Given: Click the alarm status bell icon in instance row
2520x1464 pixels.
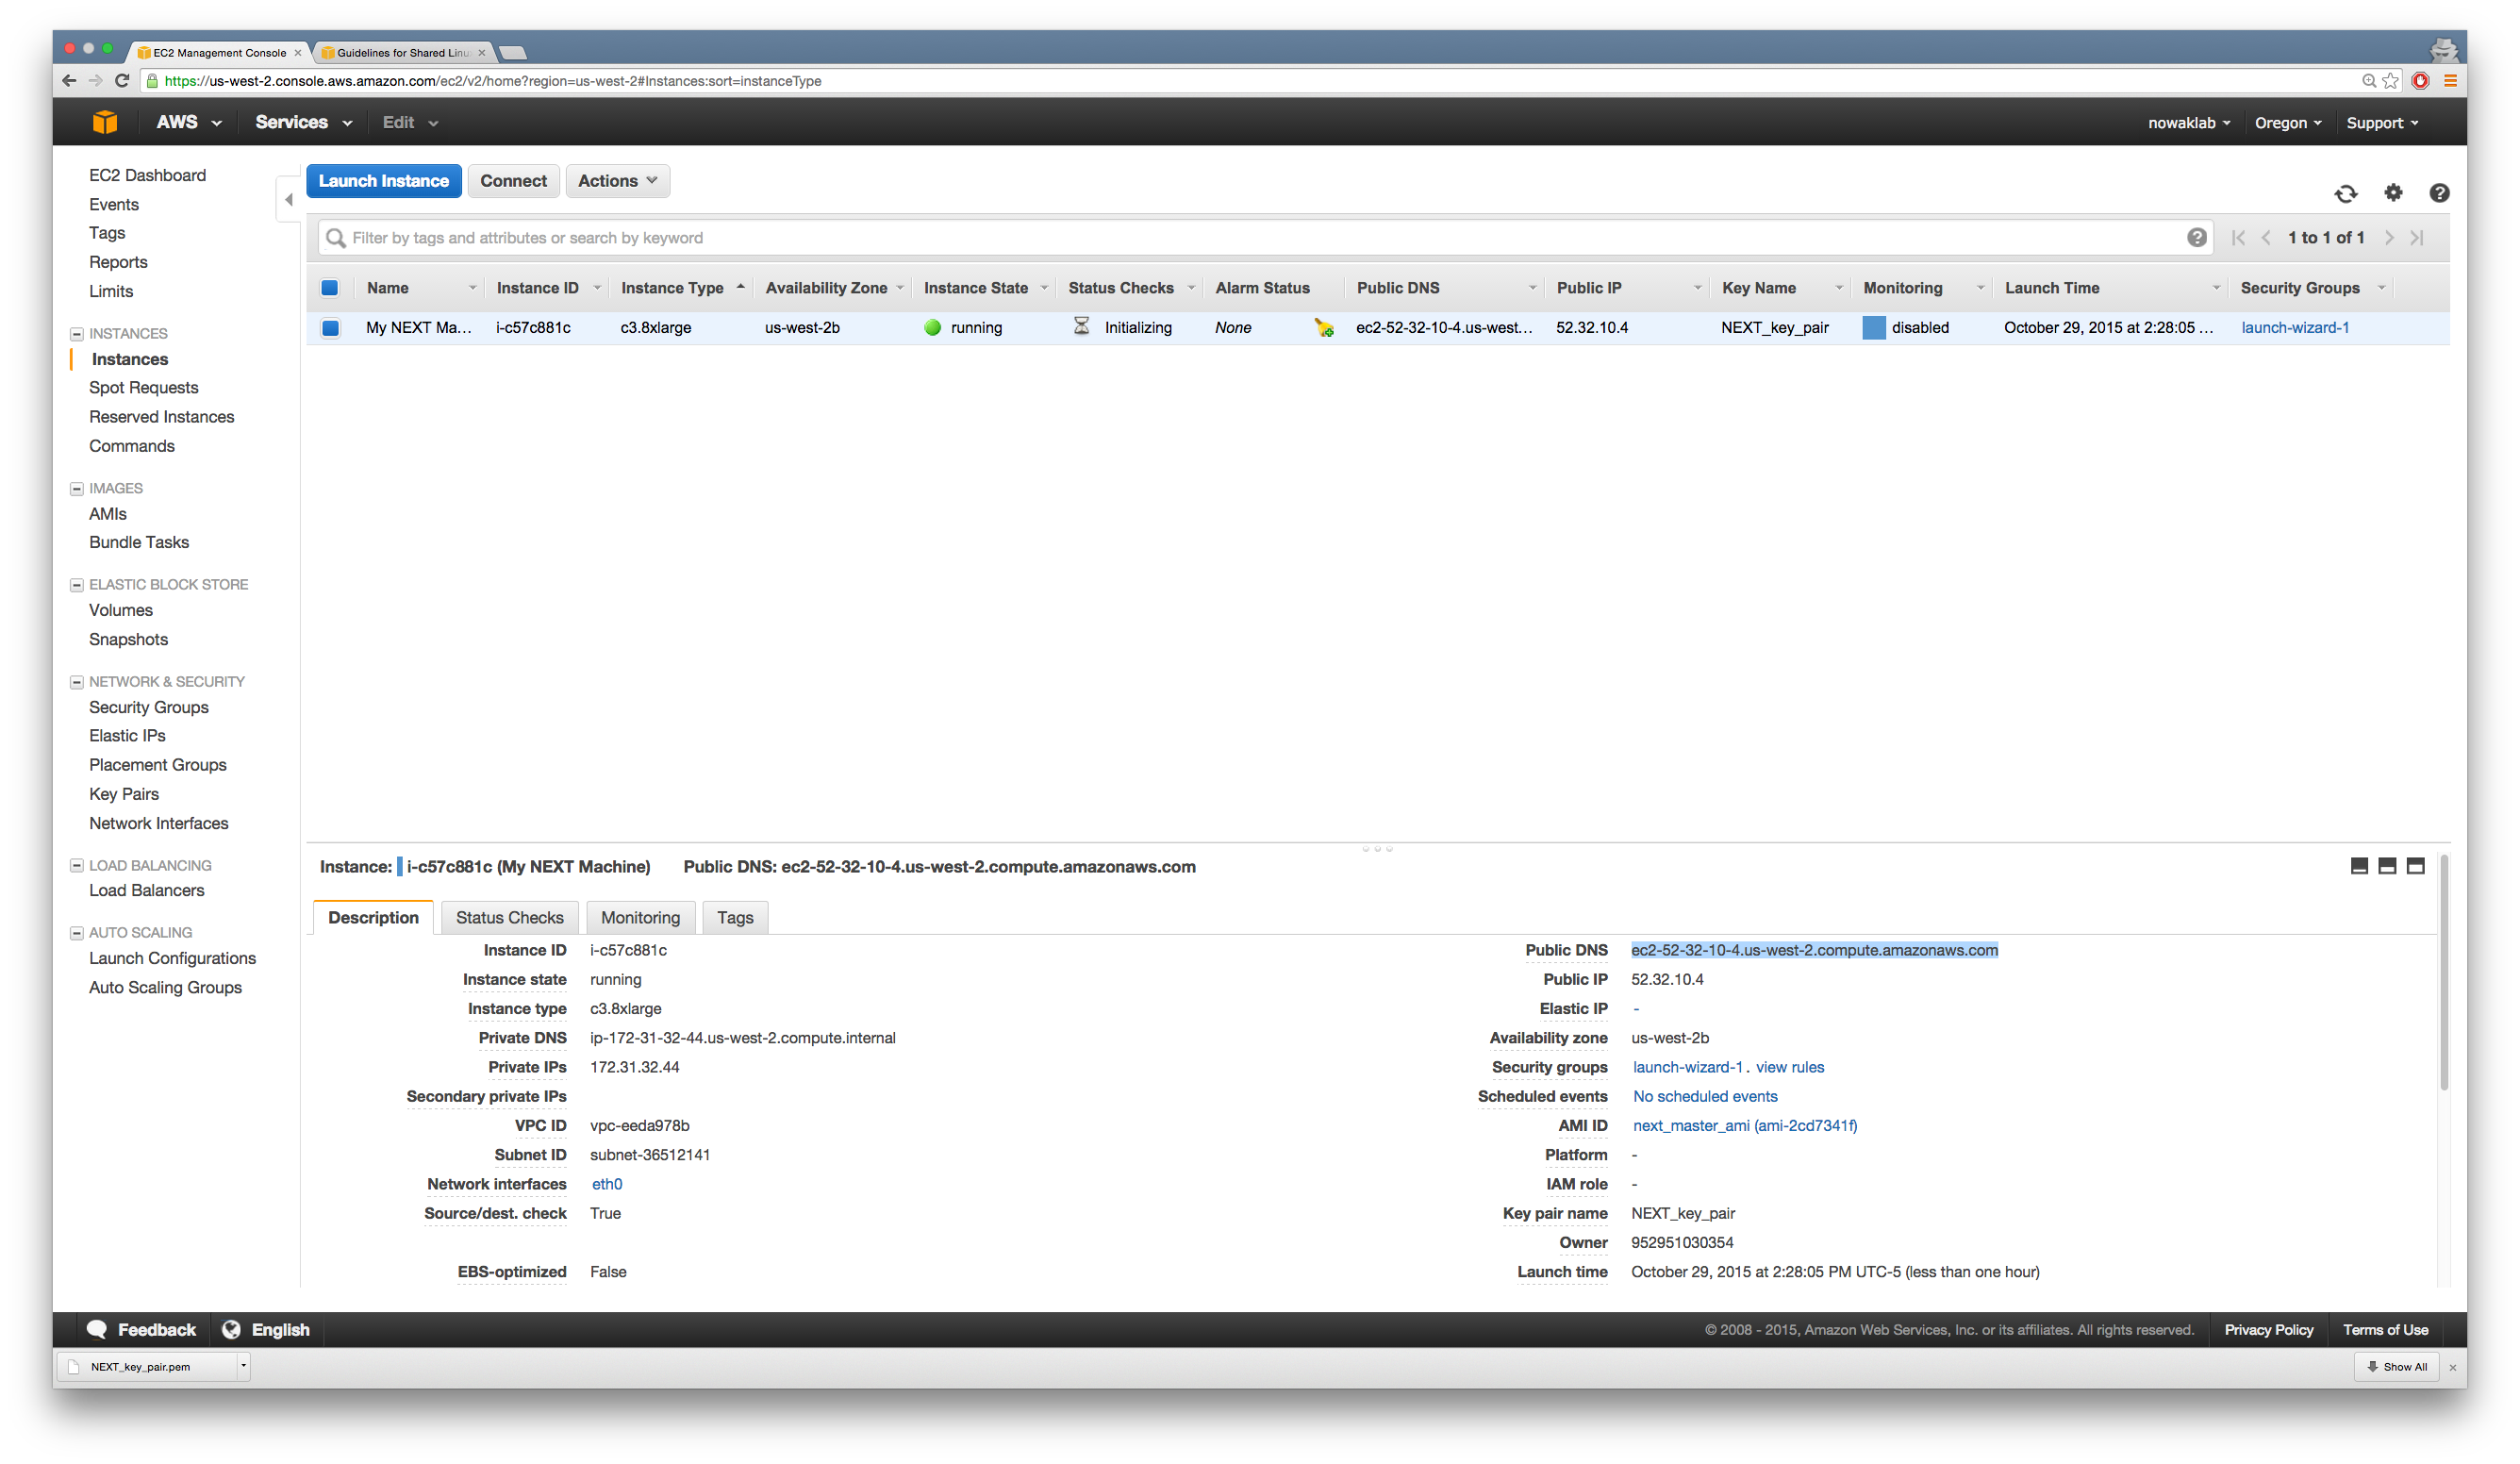Looking at the screenshot, I should (1323, 328).
